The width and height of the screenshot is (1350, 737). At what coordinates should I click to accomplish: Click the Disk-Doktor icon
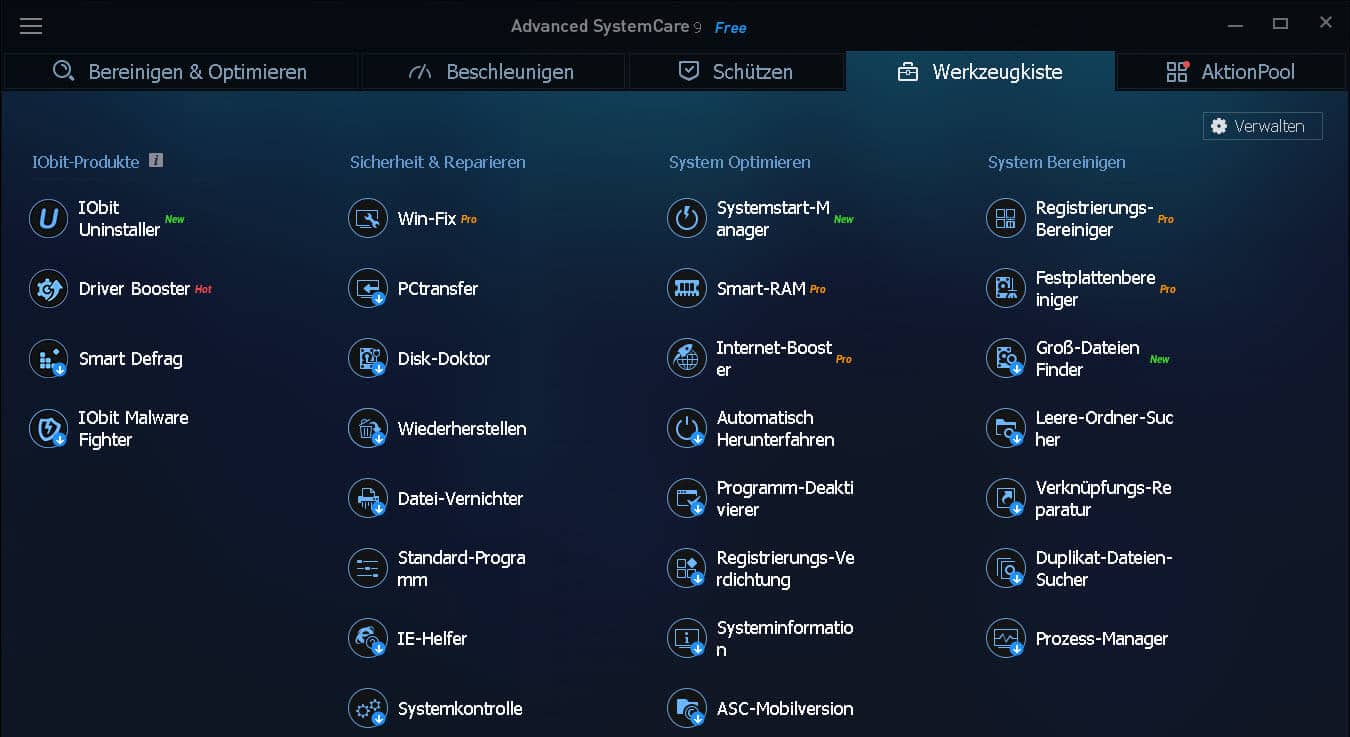point(367,358)
